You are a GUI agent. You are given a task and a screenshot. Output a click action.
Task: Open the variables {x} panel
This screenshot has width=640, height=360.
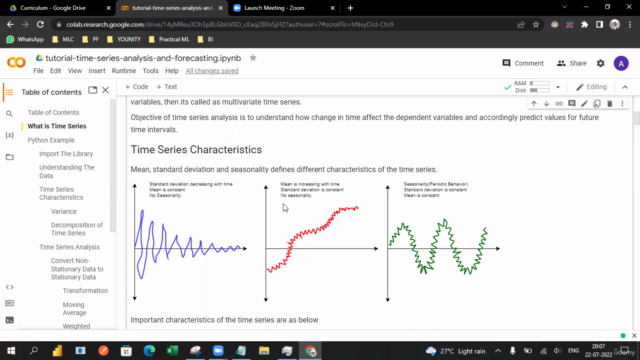[x=9, y=135]
